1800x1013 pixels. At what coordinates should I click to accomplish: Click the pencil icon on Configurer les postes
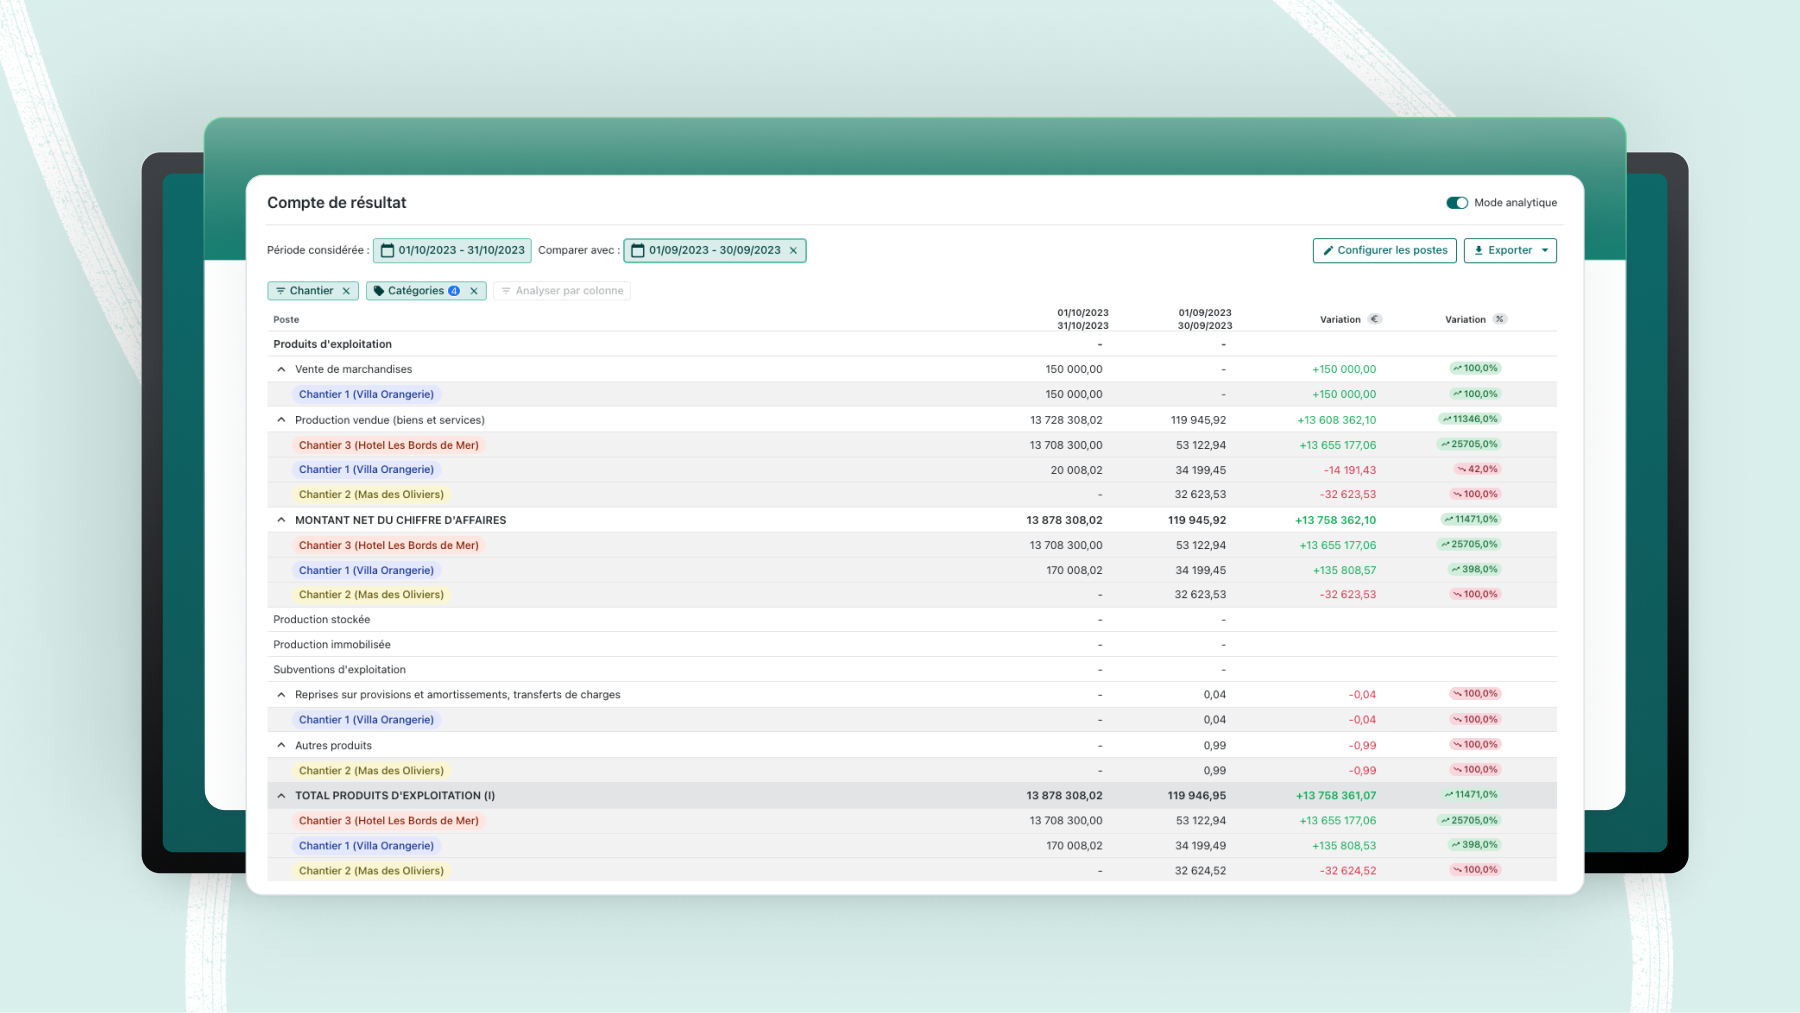[1328, 251]
